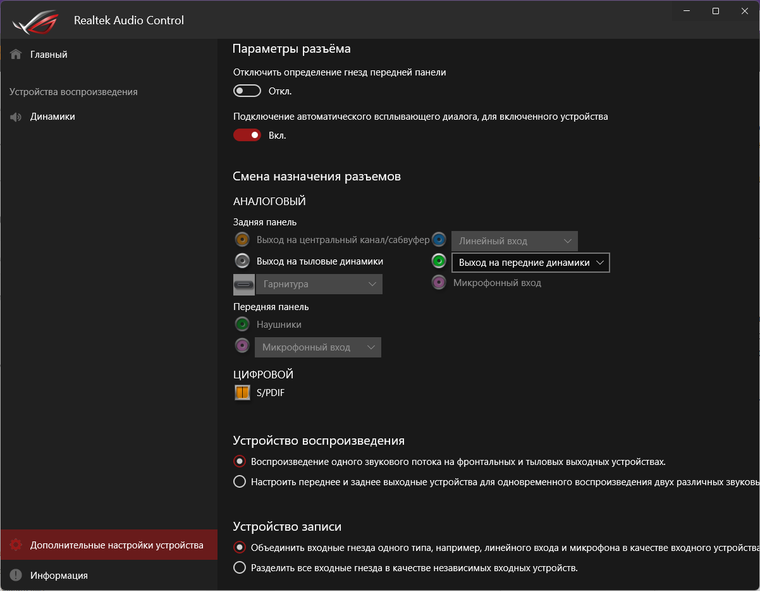Click the information exclamation icon
This screenshot has width=760, height=591.
[x=16, y=575]
